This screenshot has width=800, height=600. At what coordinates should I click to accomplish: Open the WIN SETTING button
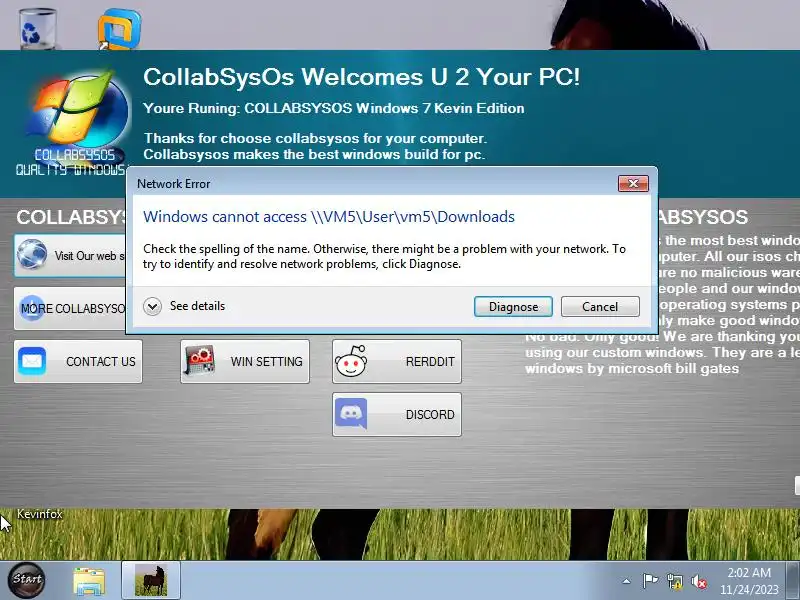click(x=245, y=361)
